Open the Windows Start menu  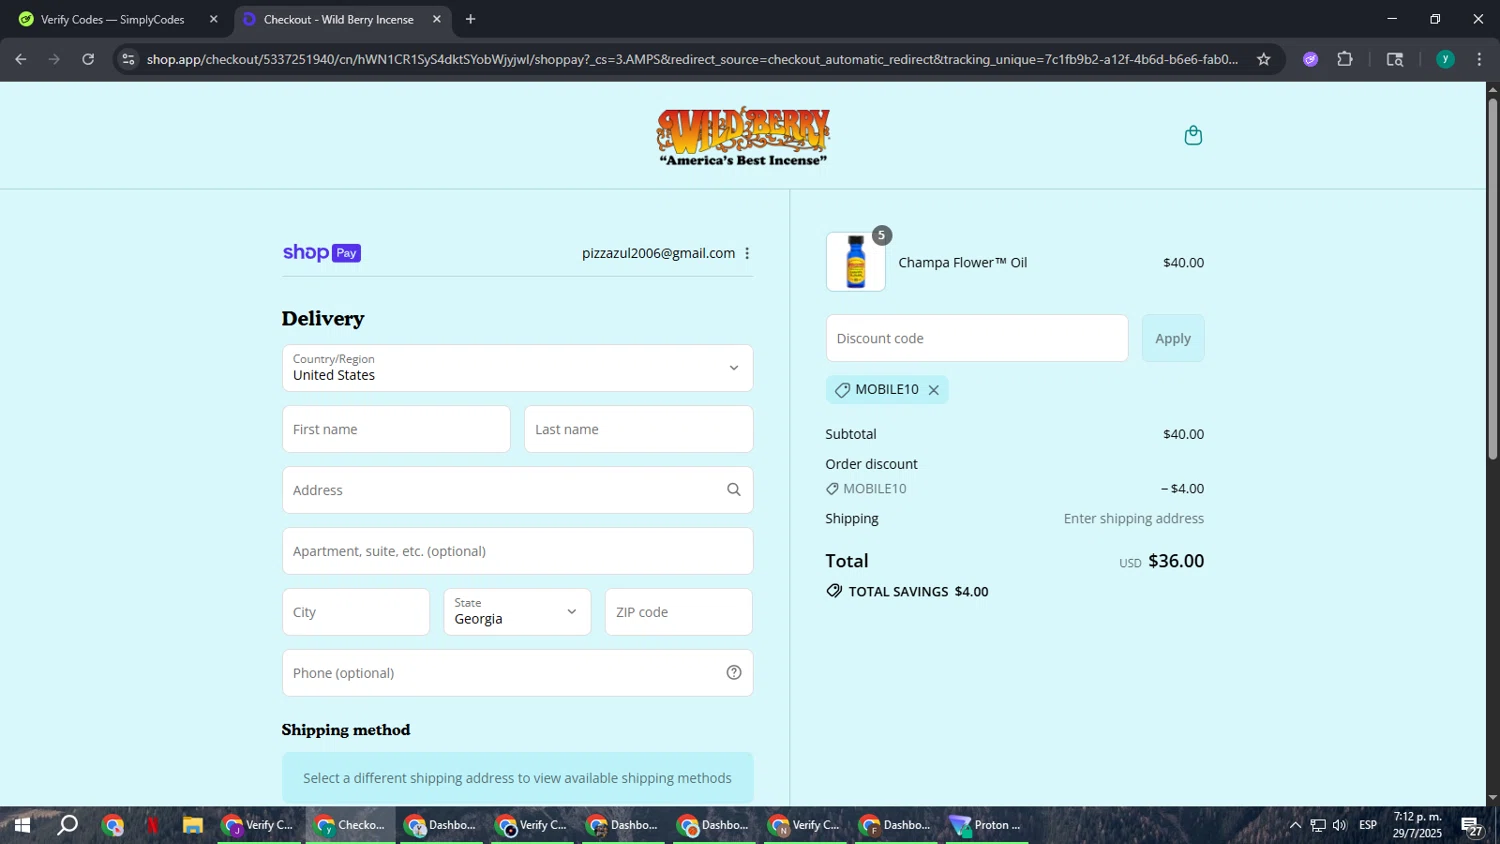click(x=22, y=825)
